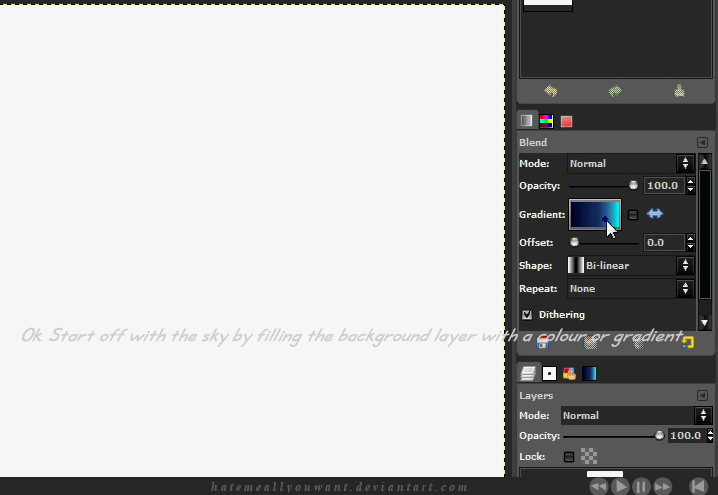Increase Blend opacity with the up arrow
Screen dimensions: 718x495
coord(690,181)
